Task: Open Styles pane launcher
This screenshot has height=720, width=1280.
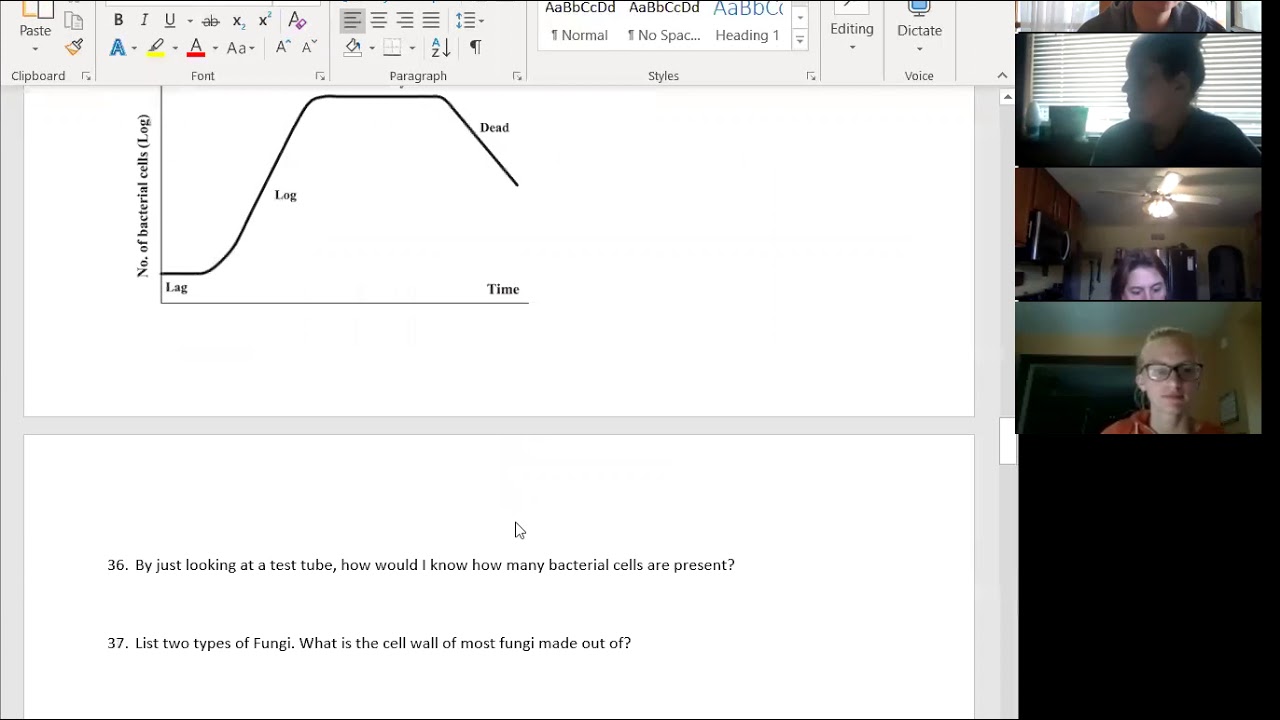Action: point(810,76)
